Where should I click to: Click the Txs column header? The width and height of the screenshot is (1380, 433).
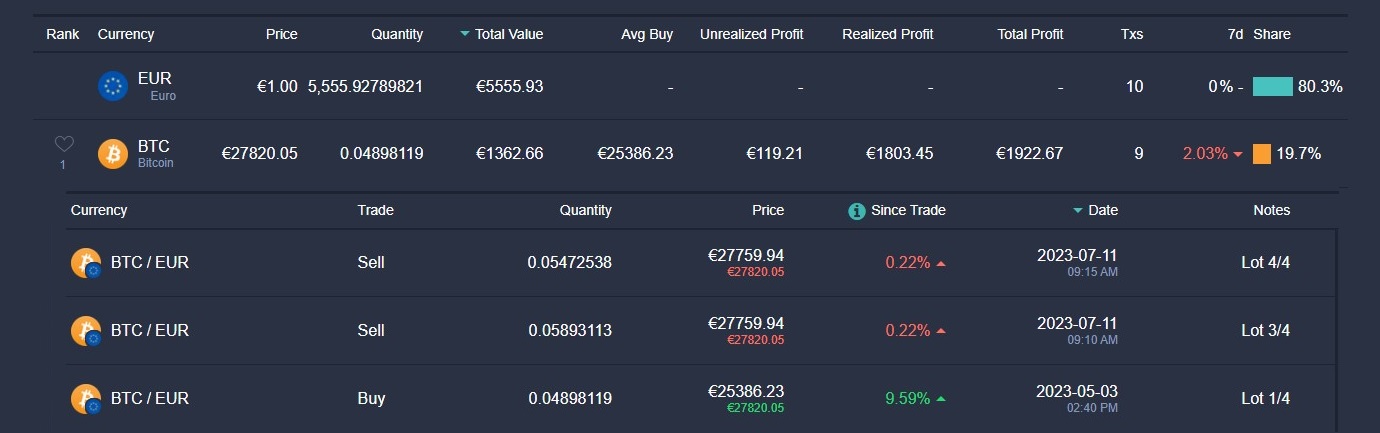point(1131,34)
